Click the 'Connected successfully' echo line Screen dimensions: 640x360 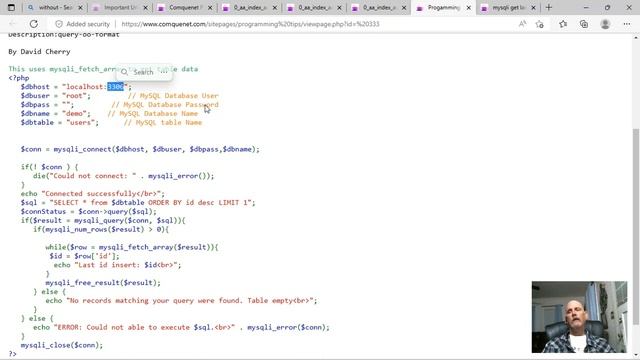93,193
